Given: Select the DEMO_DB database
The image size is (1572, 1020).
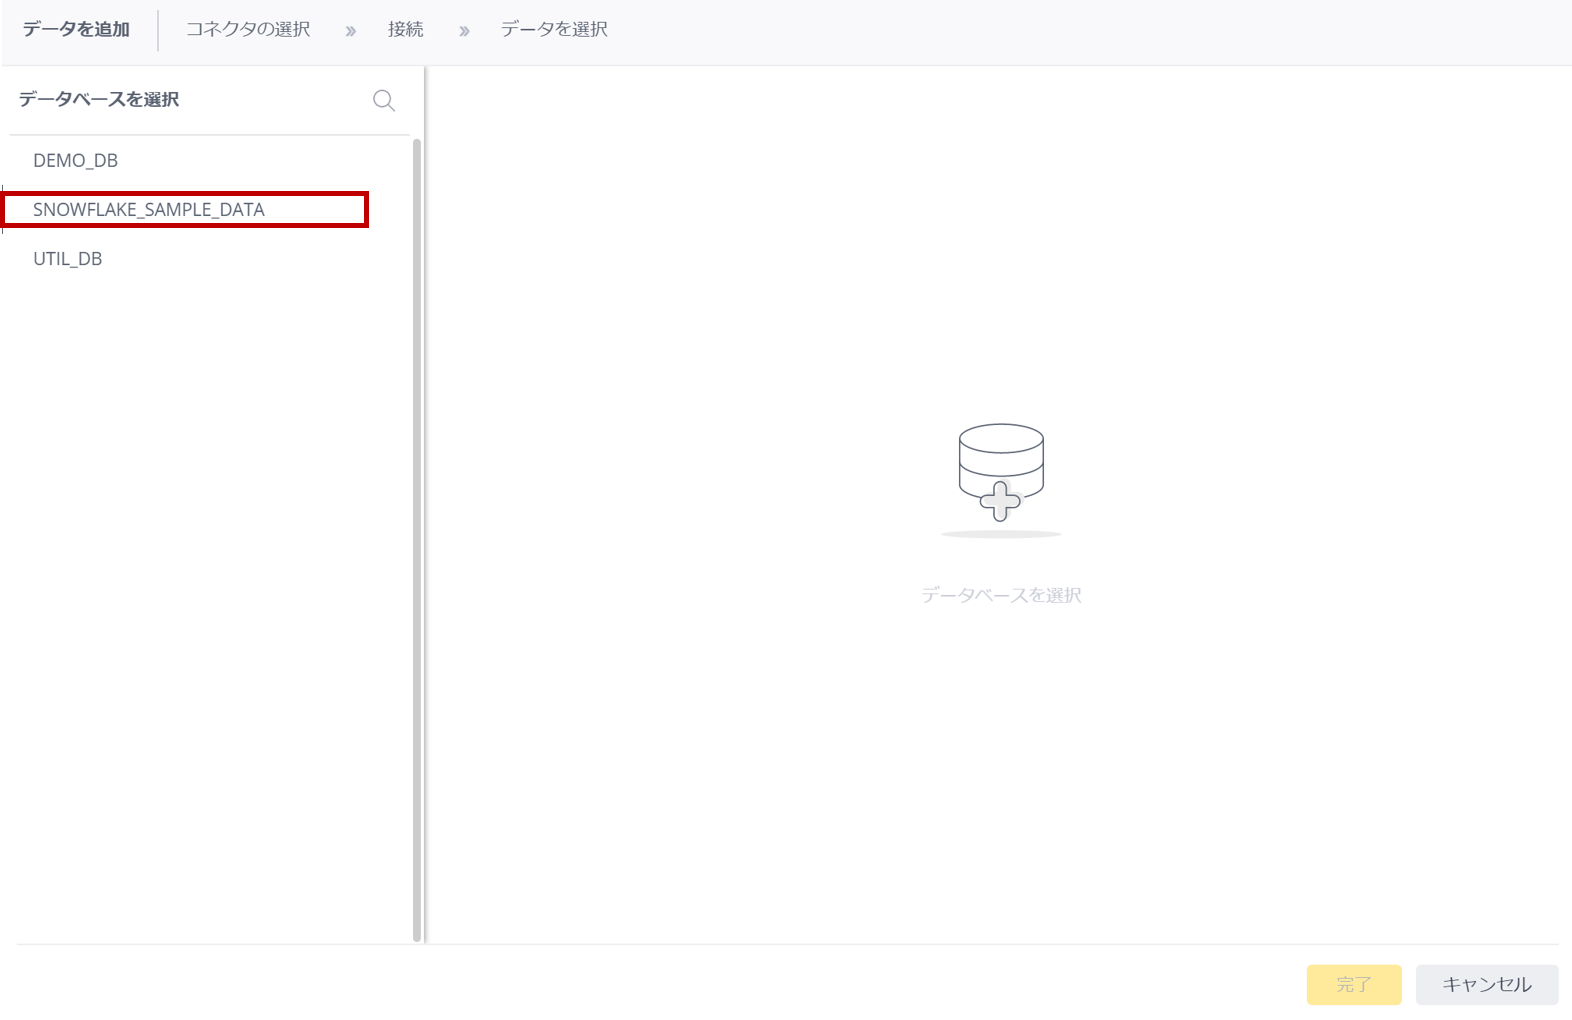Looking at the screenshot, I should [76, 161].
